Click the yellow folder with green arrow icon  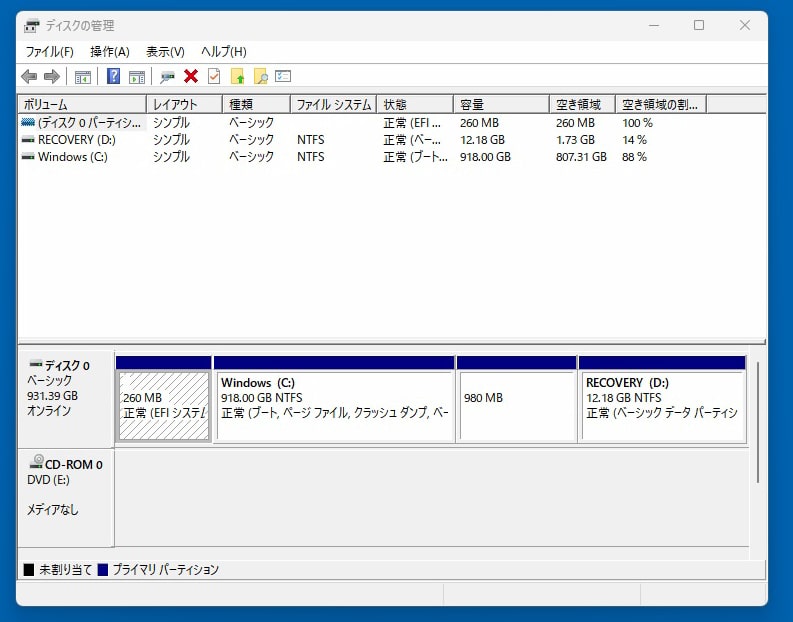[237, 76]
